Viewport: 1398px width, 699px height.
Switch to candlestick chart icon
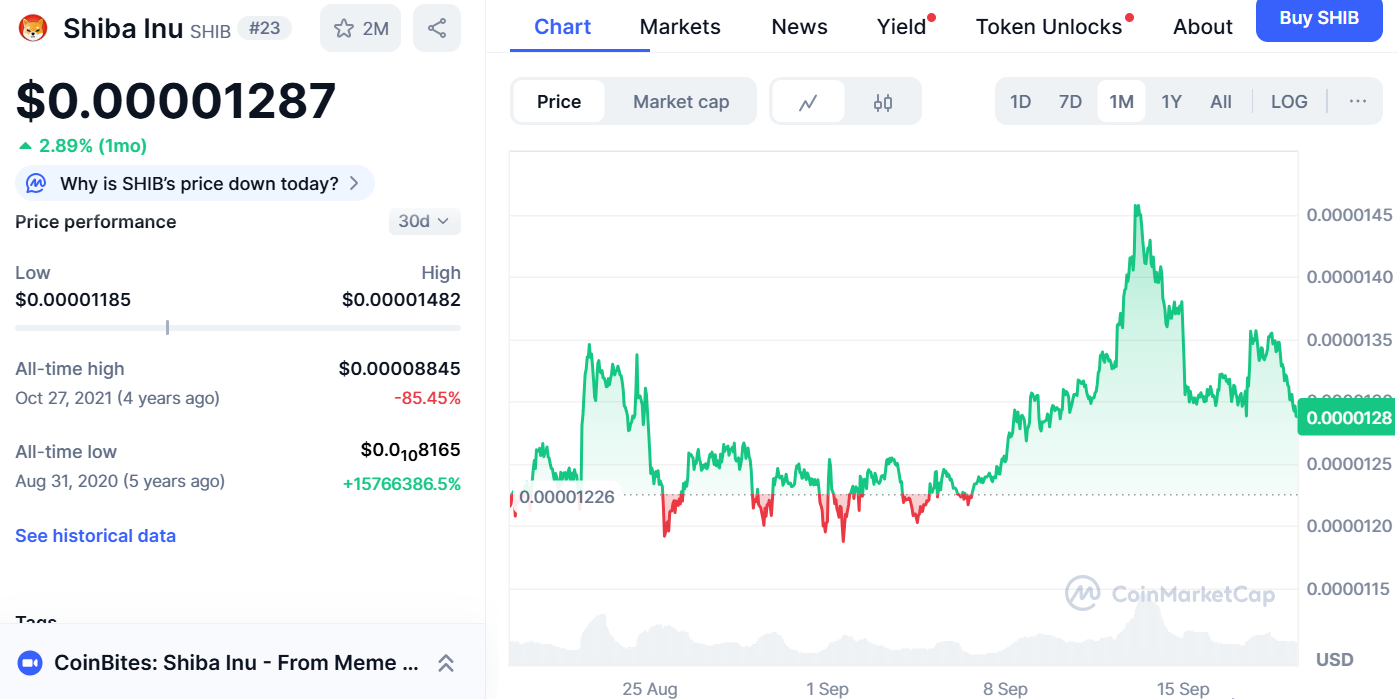click(x=883, y=102)
